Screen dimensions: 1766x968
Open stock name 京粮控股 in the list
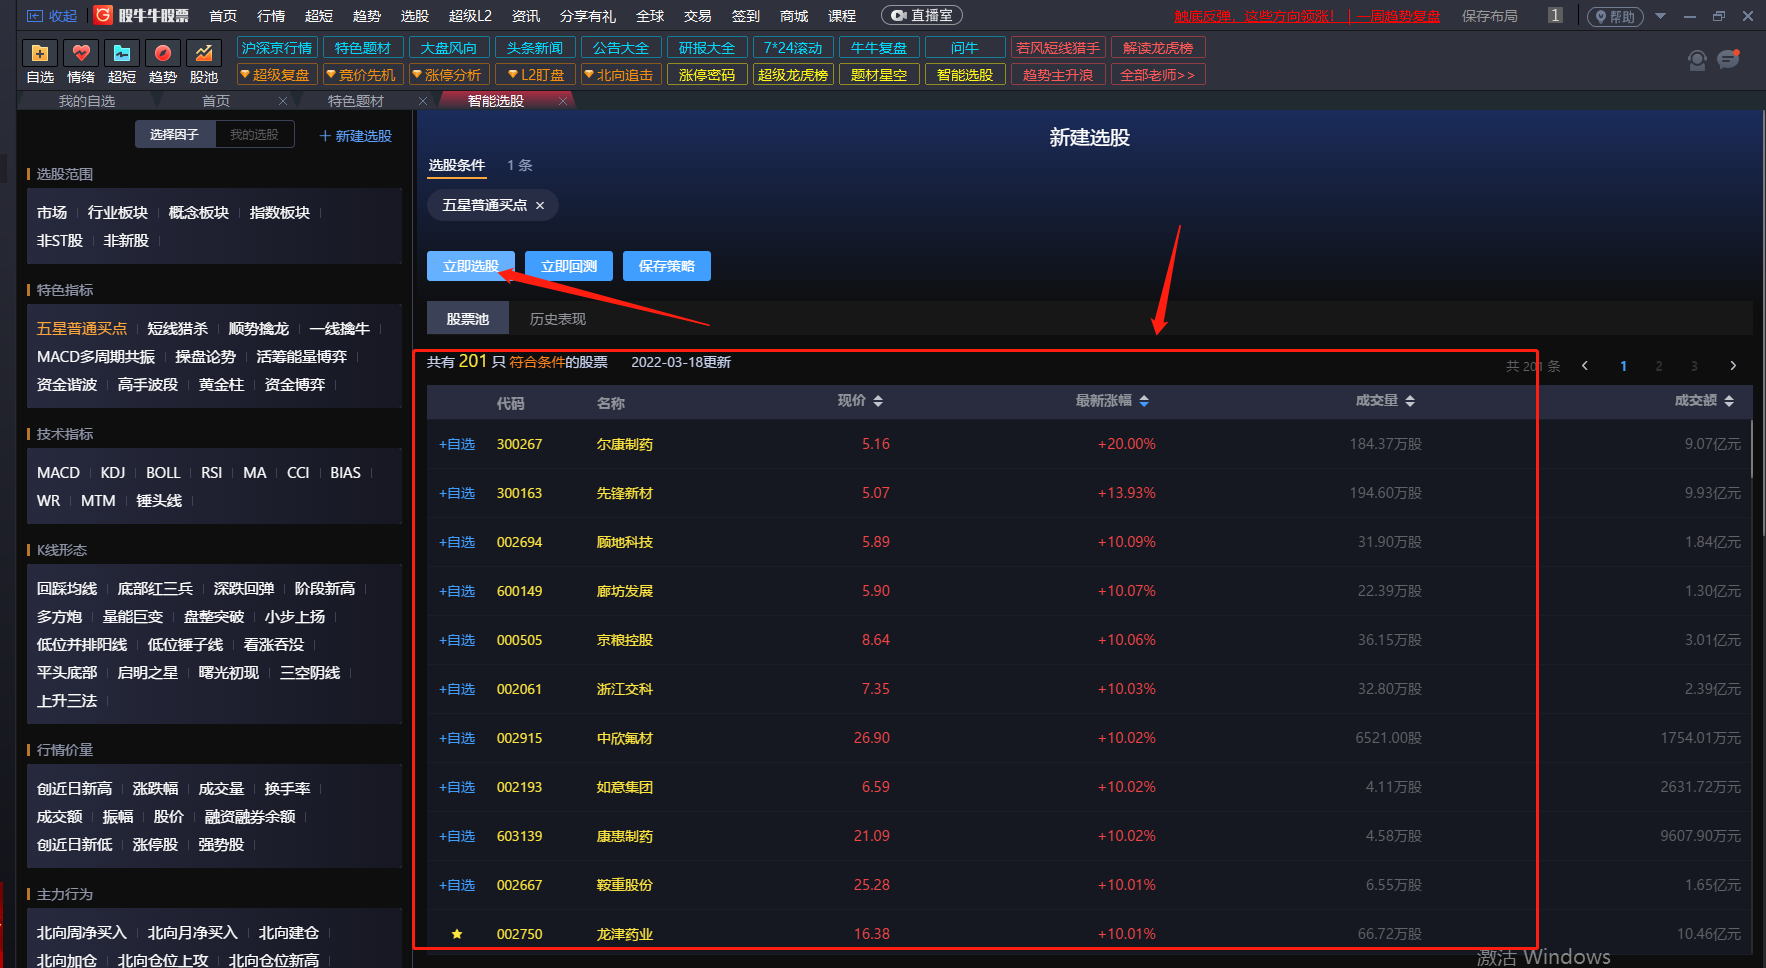pyautogui.click(x=625, y=640)
